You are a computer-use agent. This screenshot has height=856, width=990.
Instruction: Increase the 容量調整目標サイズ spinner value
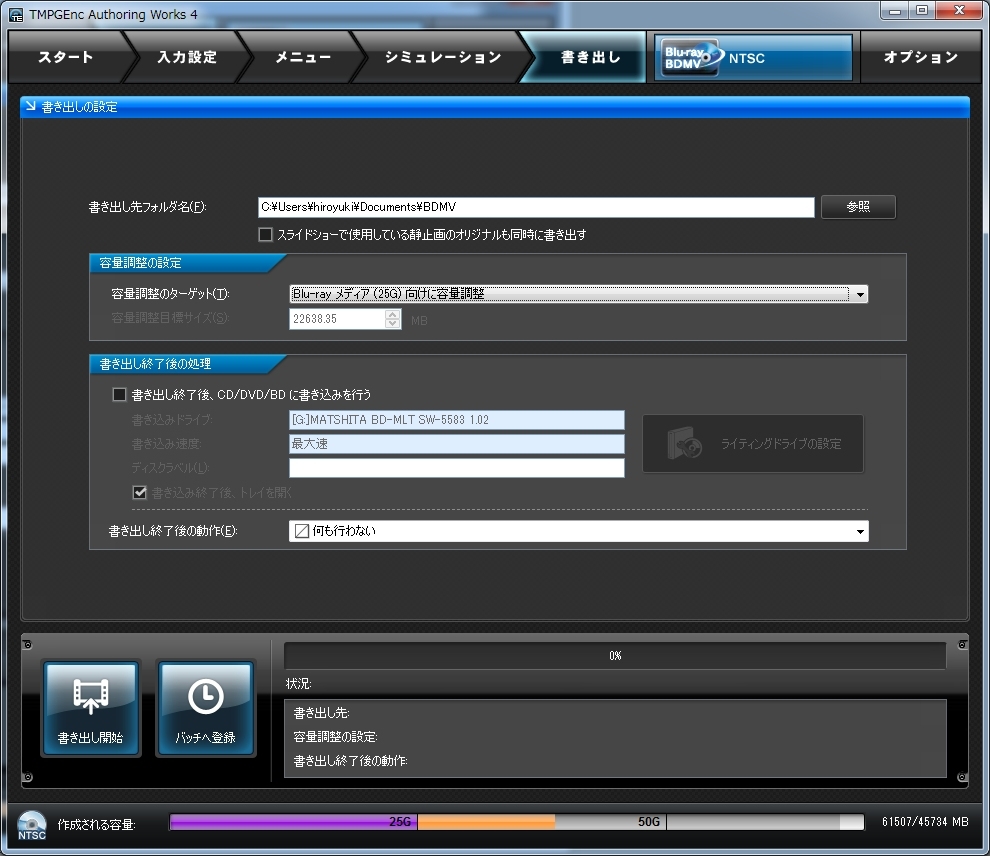393,314
